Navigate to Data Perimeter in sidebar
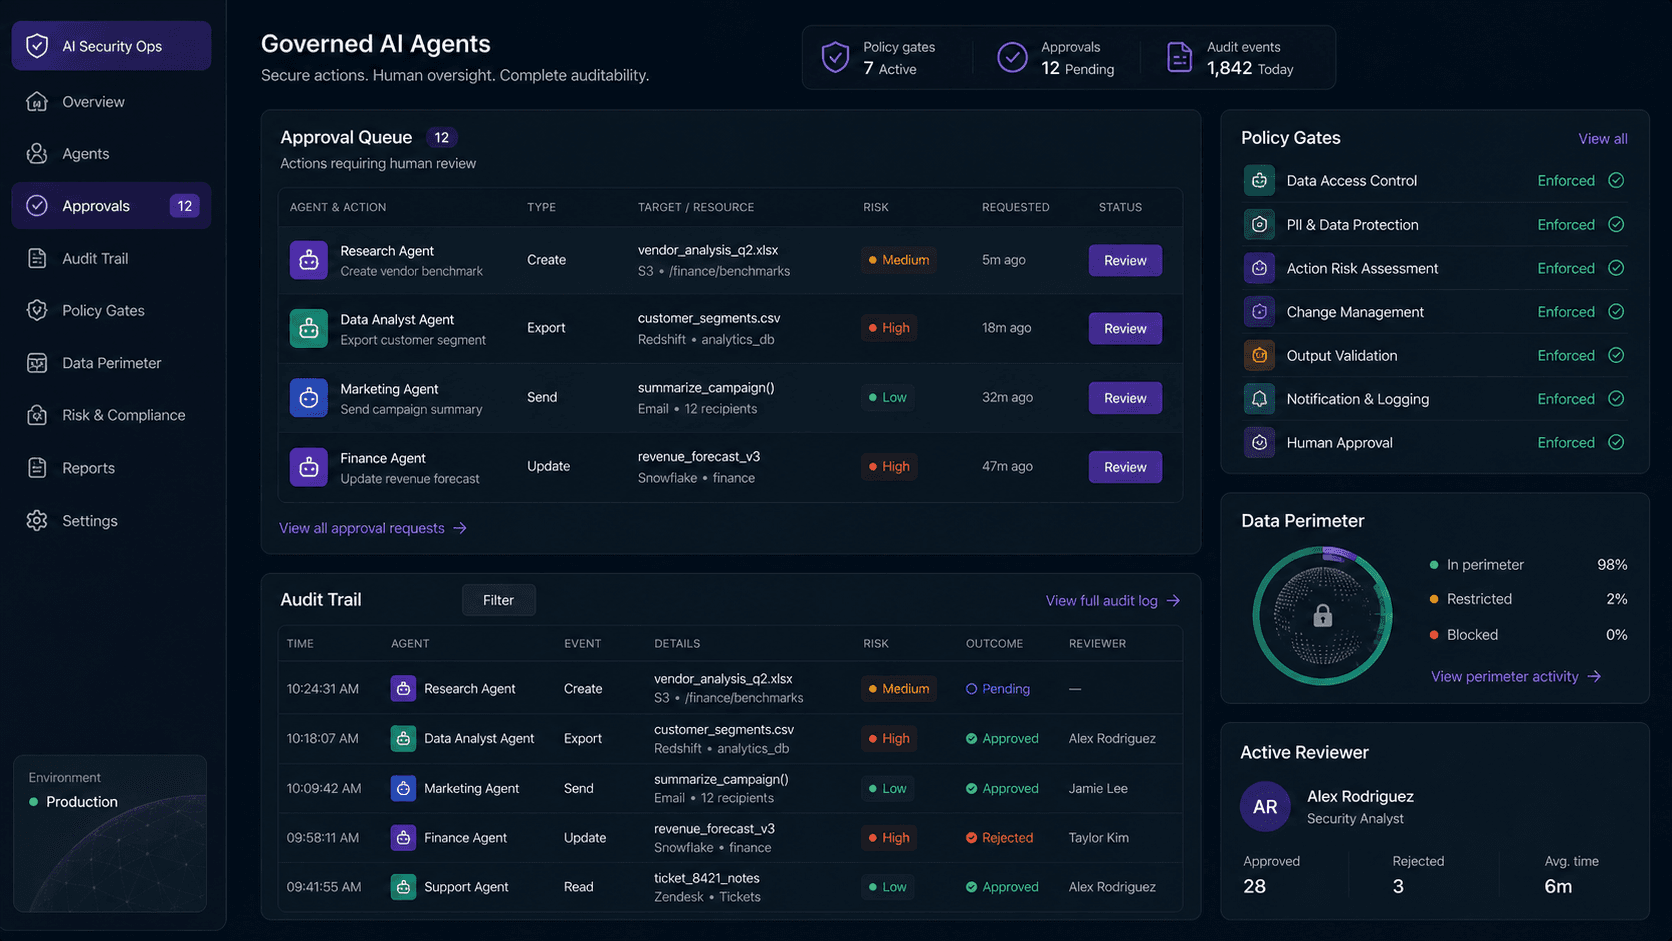 (x=111, y=363)
